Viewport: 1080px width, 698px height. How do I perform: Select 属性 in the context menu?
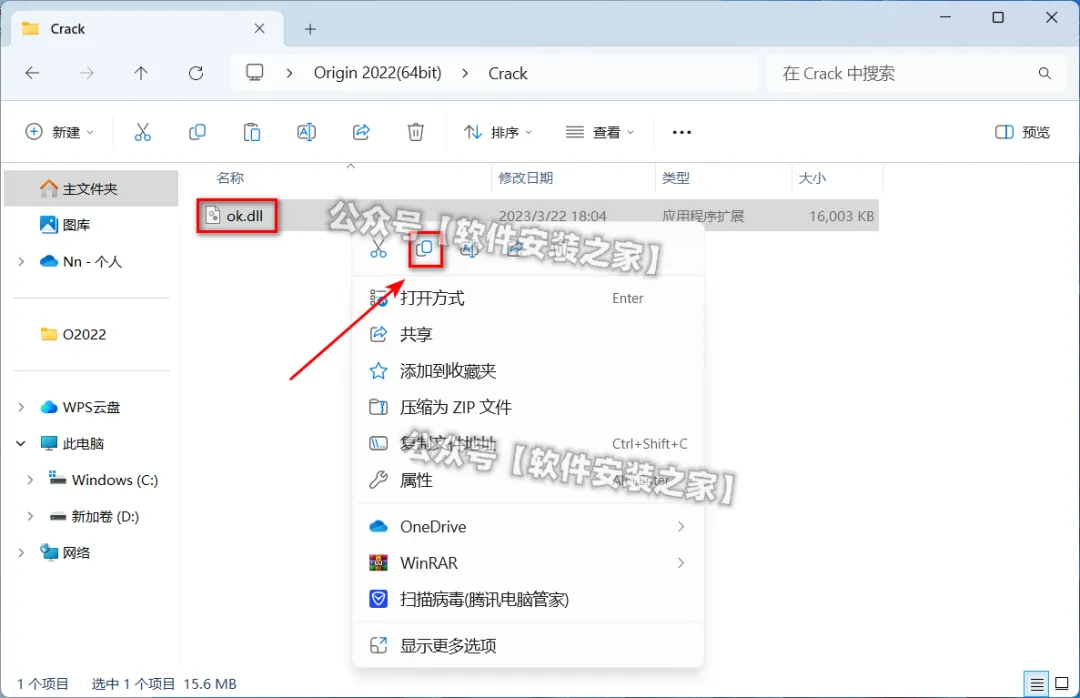tap(528, 480)
